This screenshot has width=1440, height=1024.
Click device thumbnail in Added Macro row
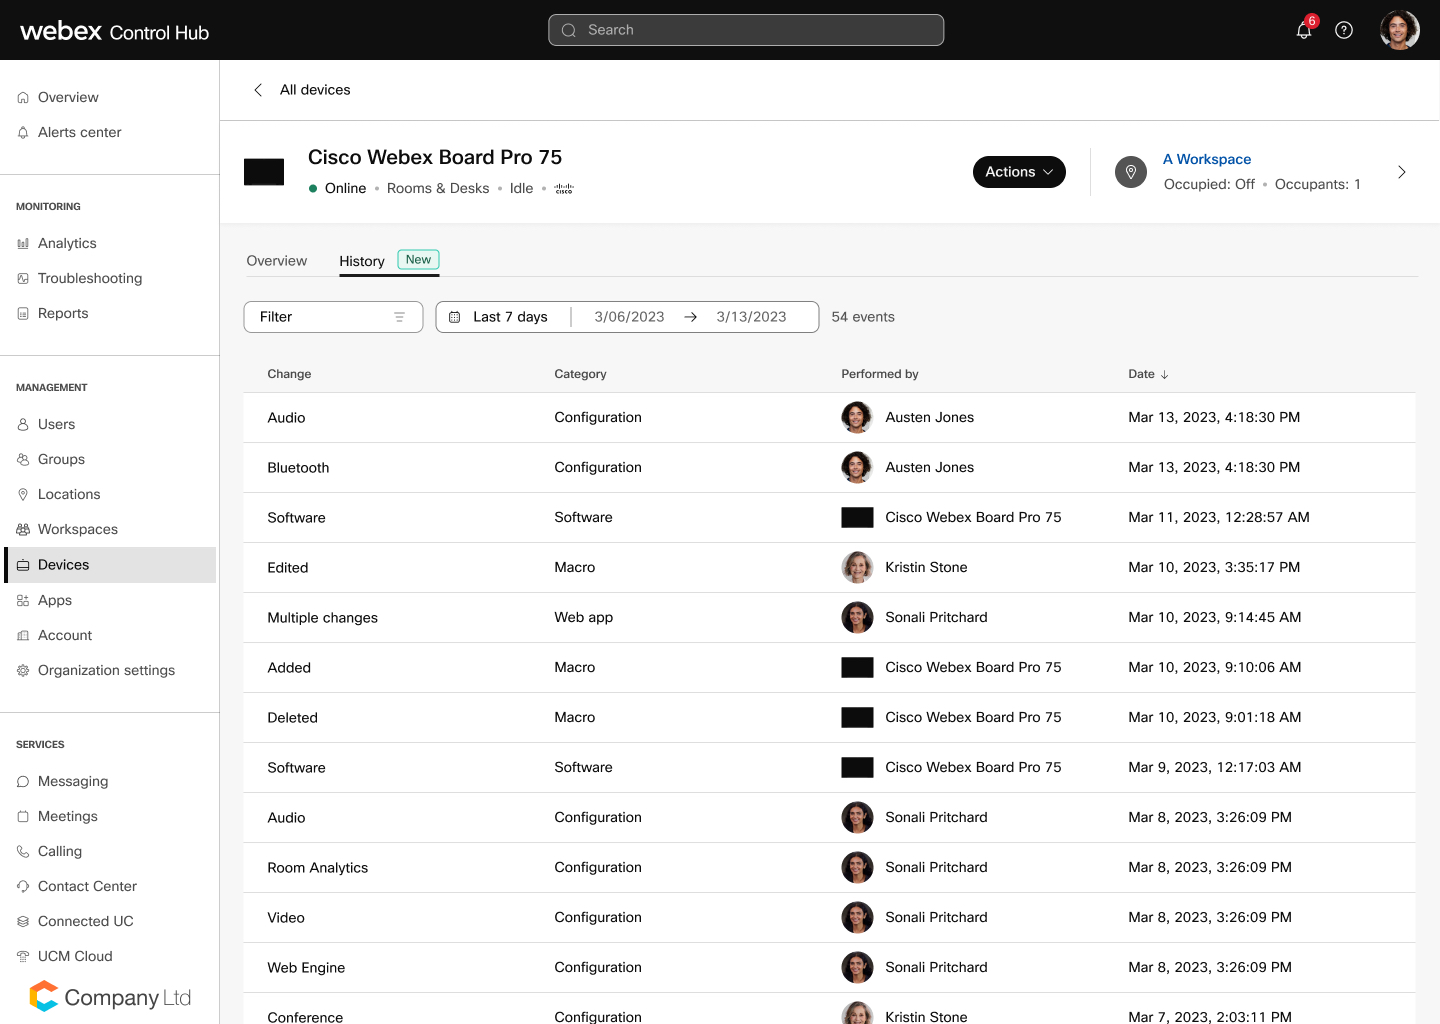[857, 667]
